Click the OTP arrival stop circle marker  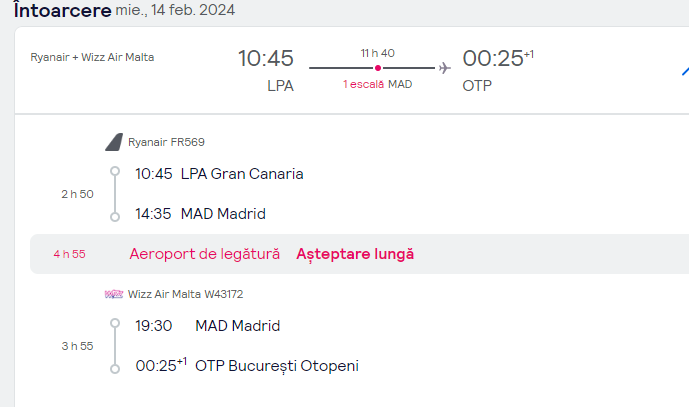[115, 369]
